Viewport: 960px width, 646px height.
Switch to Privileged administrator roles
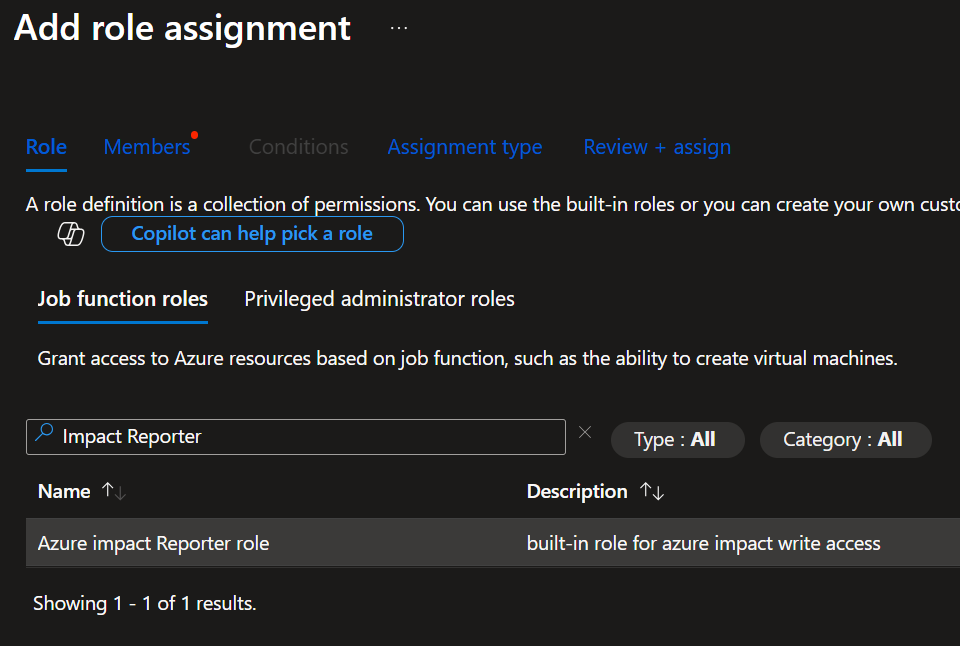coord(379,299)
